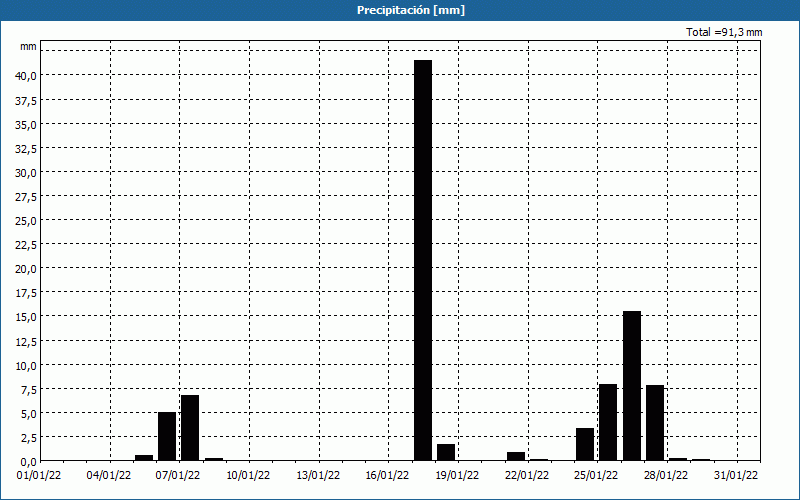Screen dimensions: 800x500
Task: Click the 04/01/22 date label
Action: click(109, 476)
